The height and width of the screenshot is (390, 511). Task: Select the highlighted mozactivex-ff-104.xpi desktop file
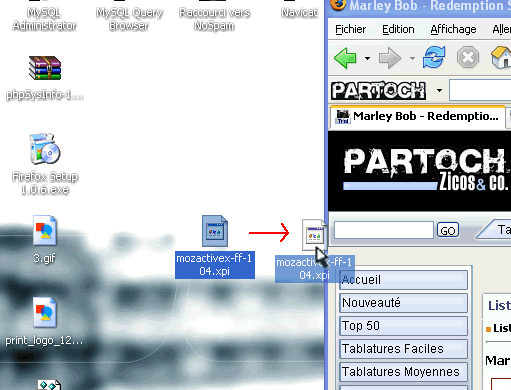coord(215,231)
